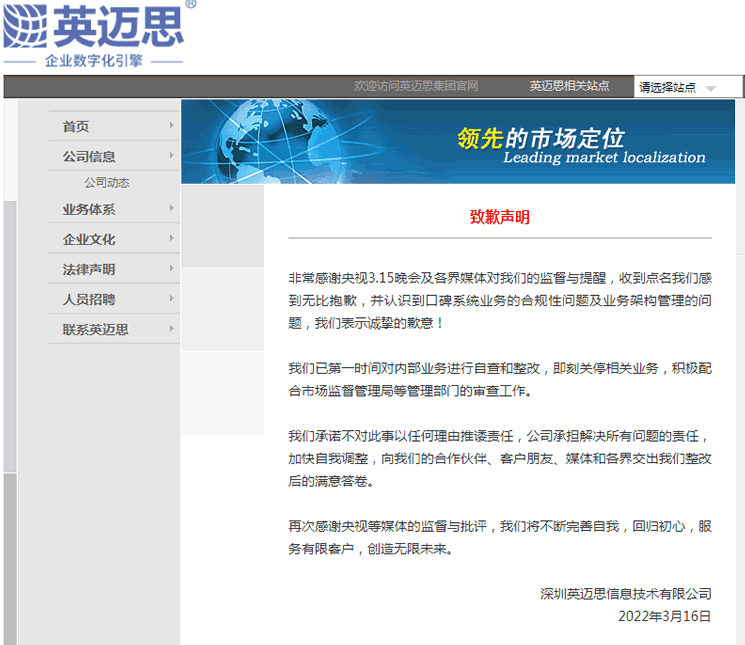Navigate to the 企业文化 page
Screen dimensions: 745x645
[x=89, y=239]
